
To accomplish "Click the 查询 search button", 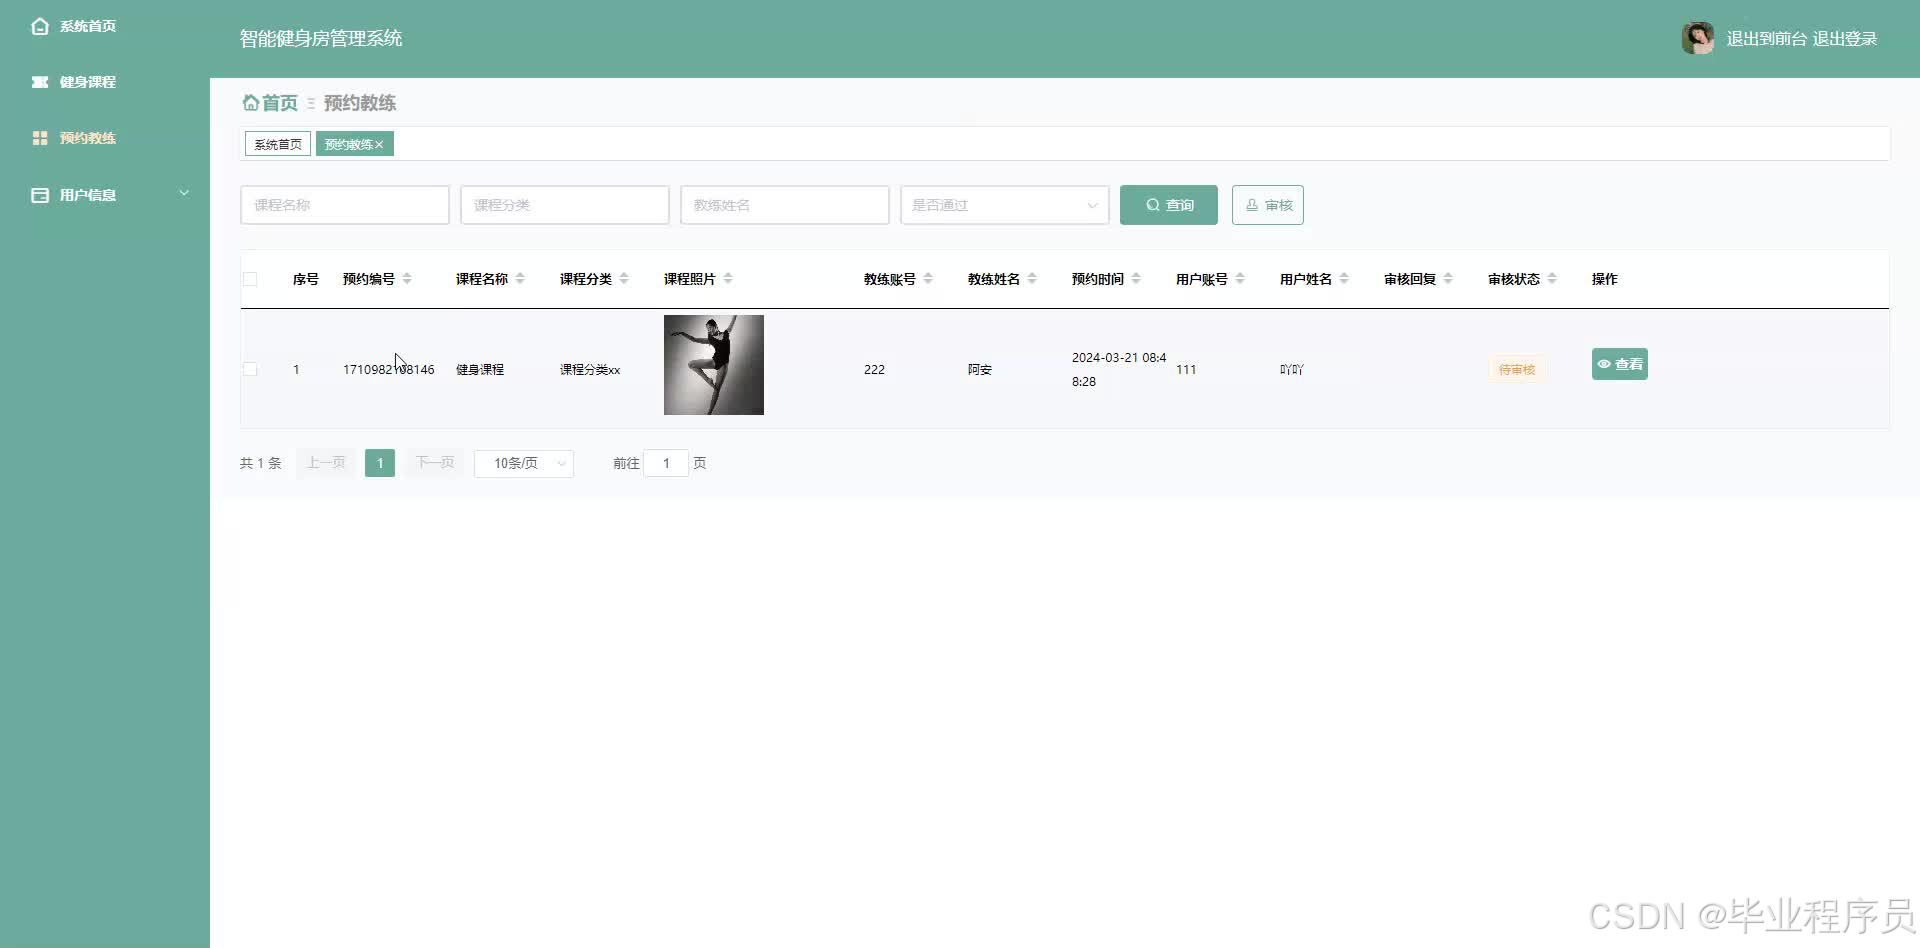I will tap(1169, 205).
